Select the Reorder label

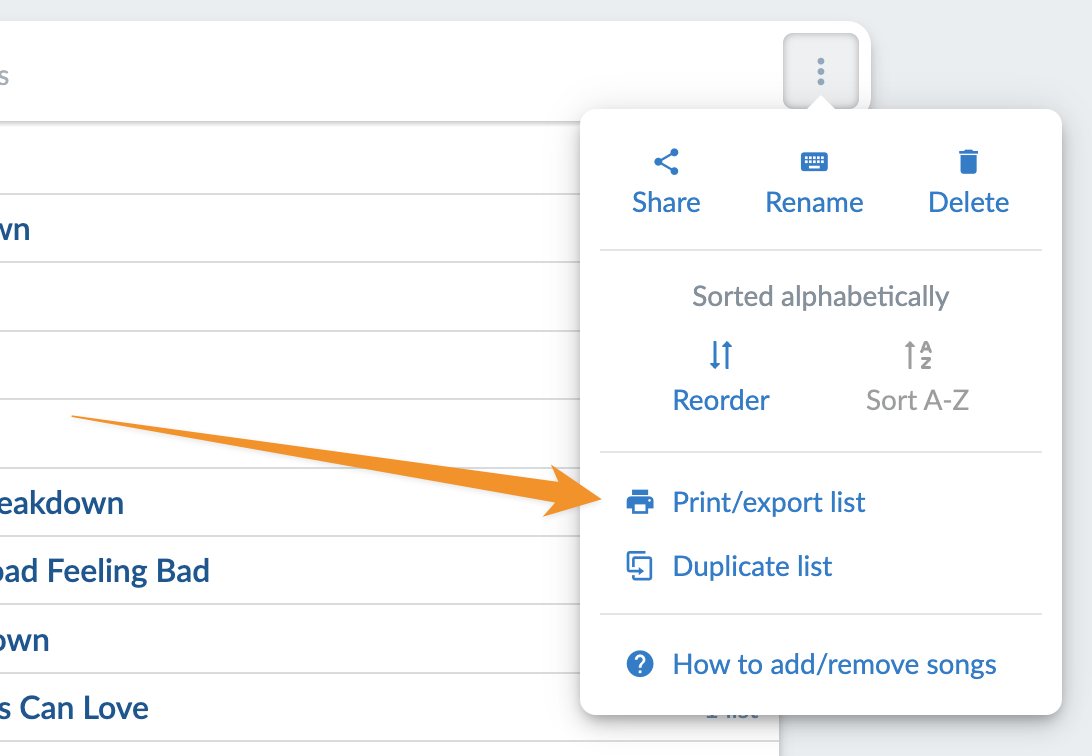(721, 401)
